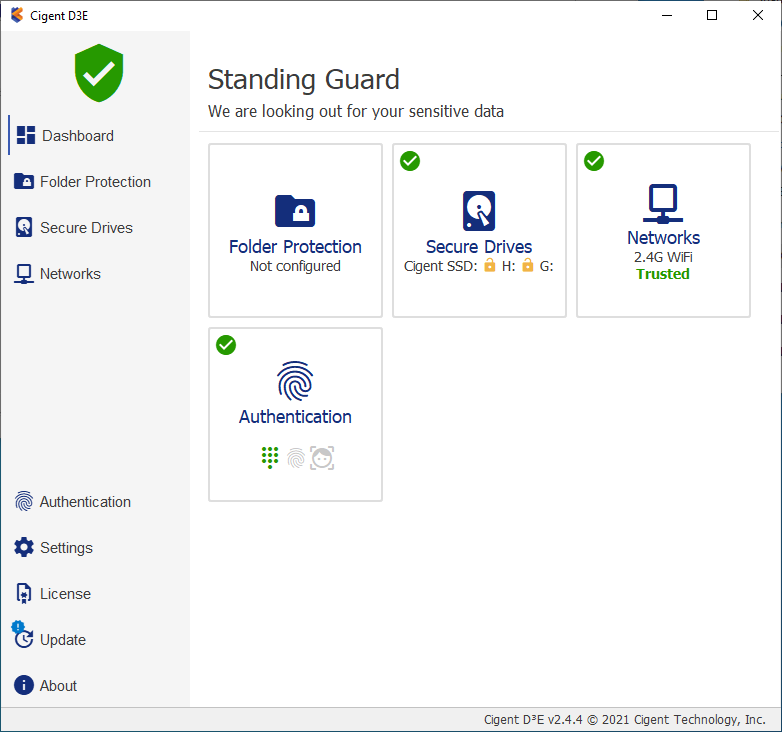
Task: Click the green checkmark on Authentication tile
Action: pyautogui.click(x=226, y=345)
